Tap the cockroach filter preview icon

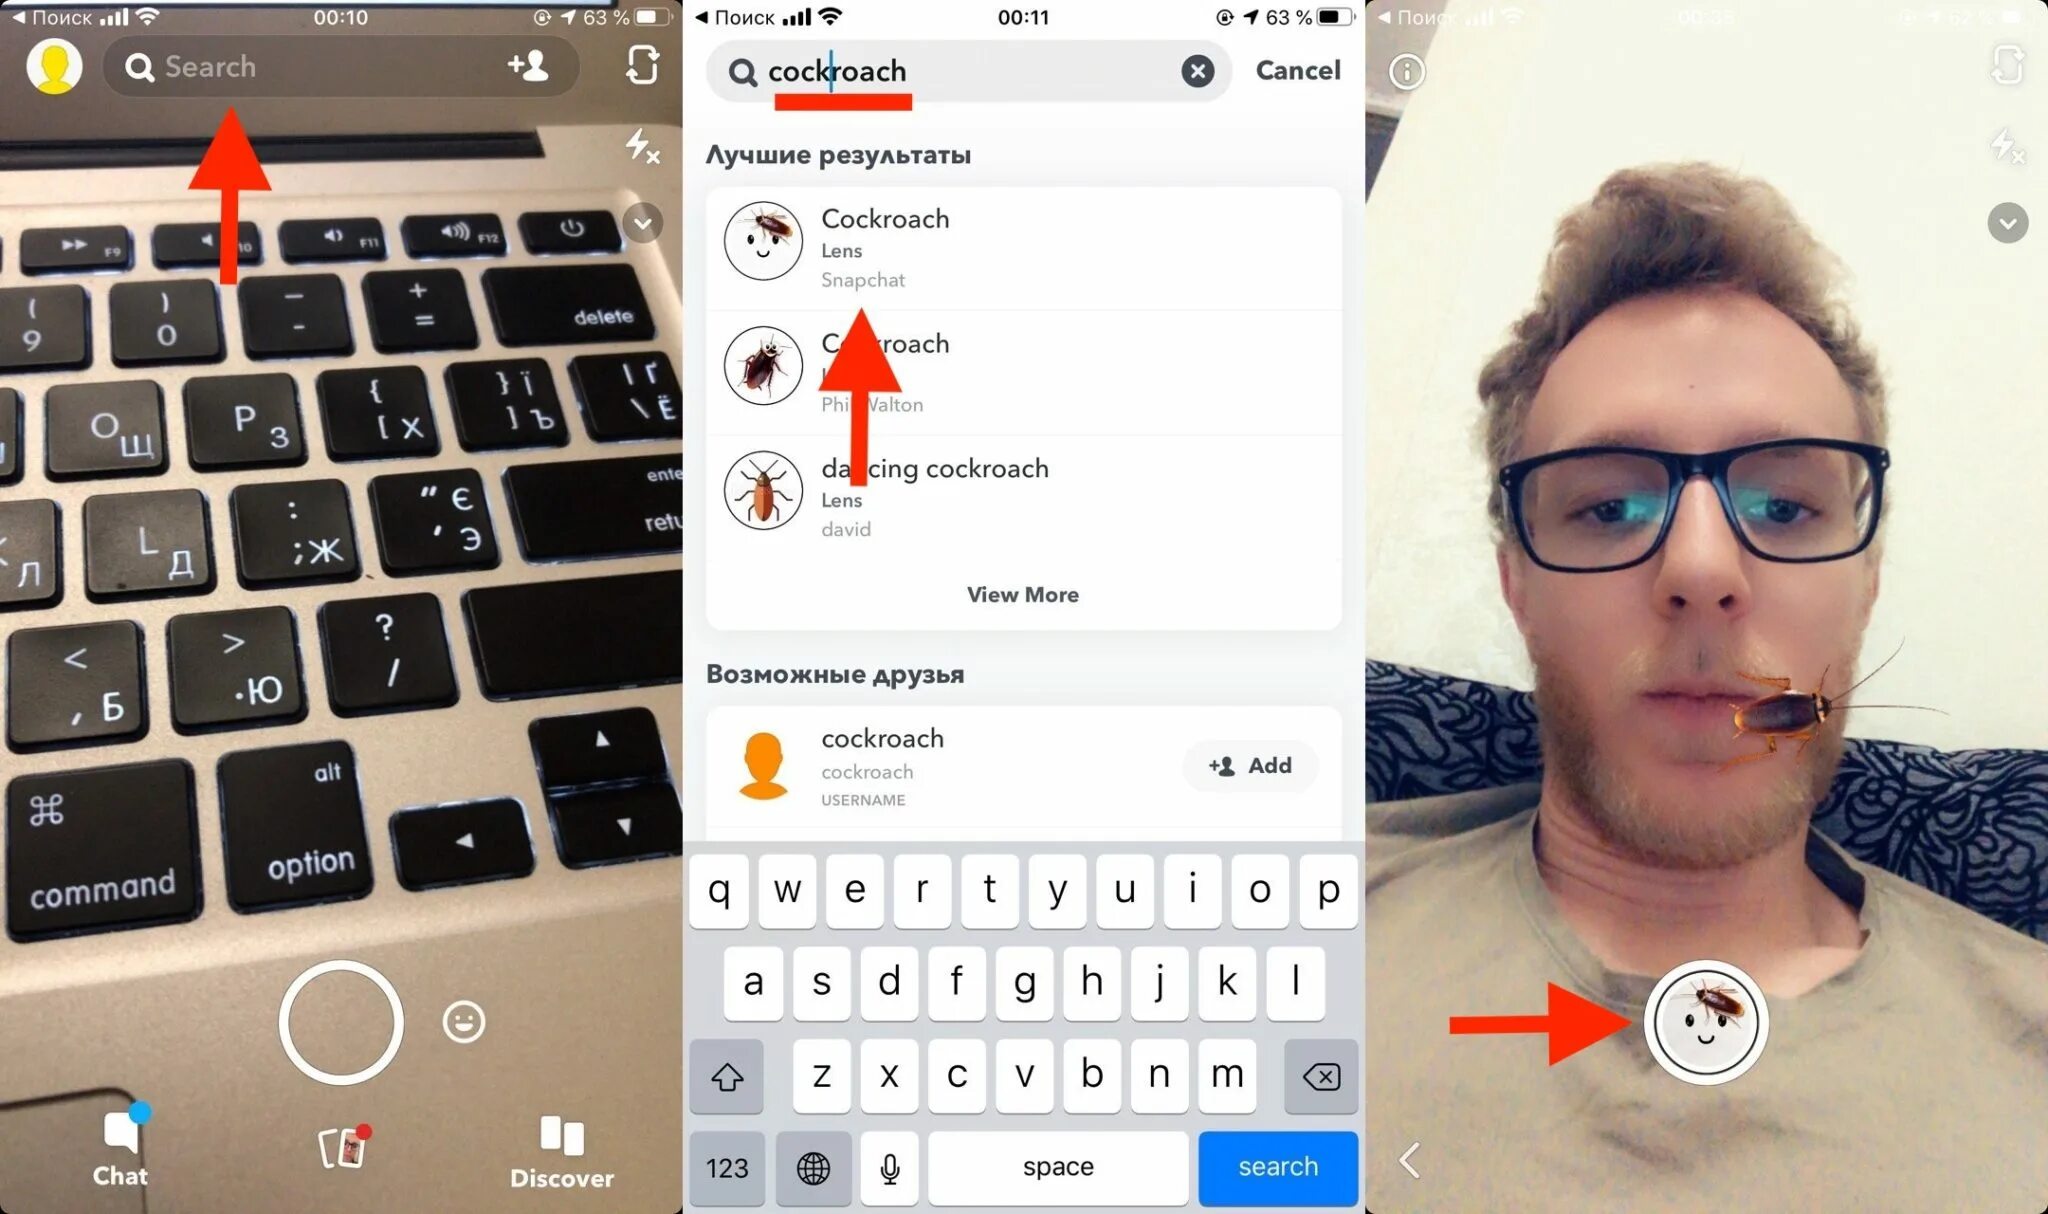(x=1705, y=1022)
